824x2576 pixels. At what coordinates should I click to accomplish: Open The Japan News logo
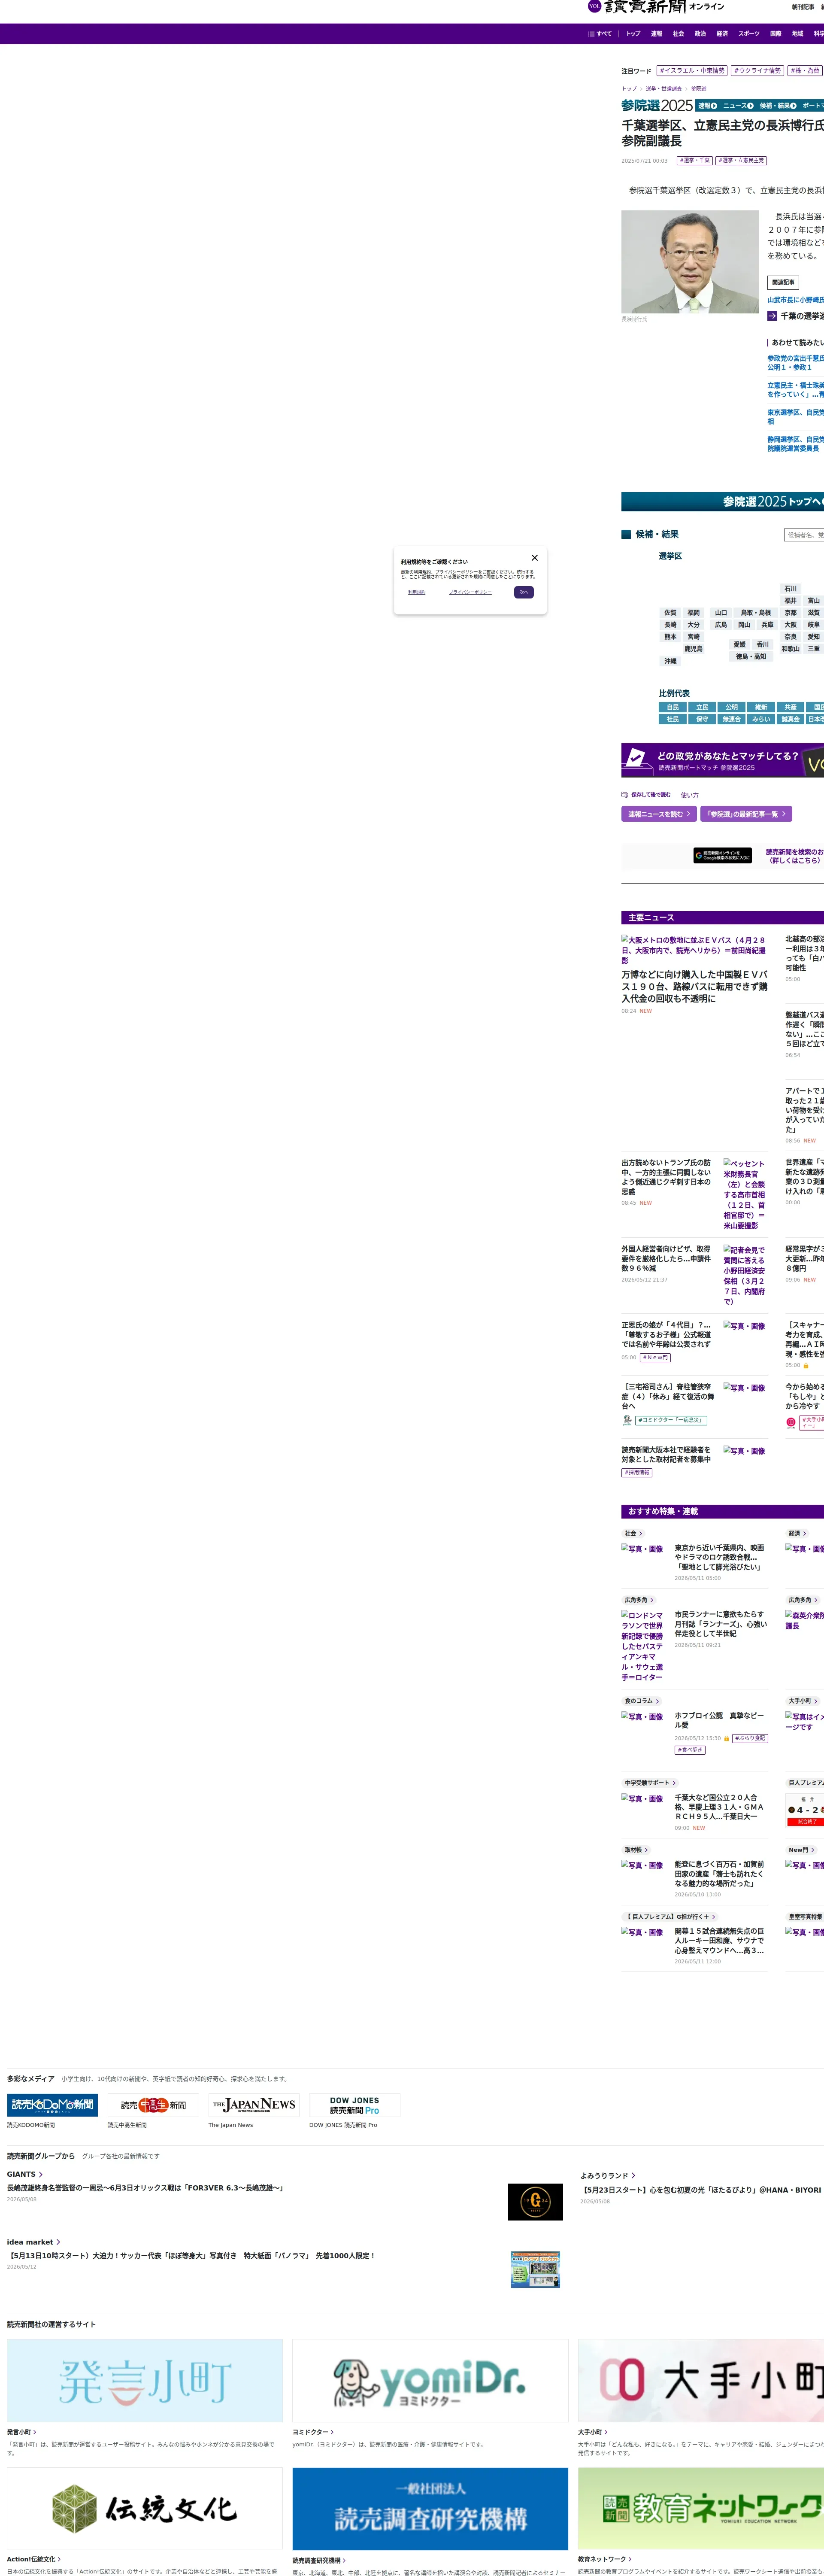(x=254, y=2105)
